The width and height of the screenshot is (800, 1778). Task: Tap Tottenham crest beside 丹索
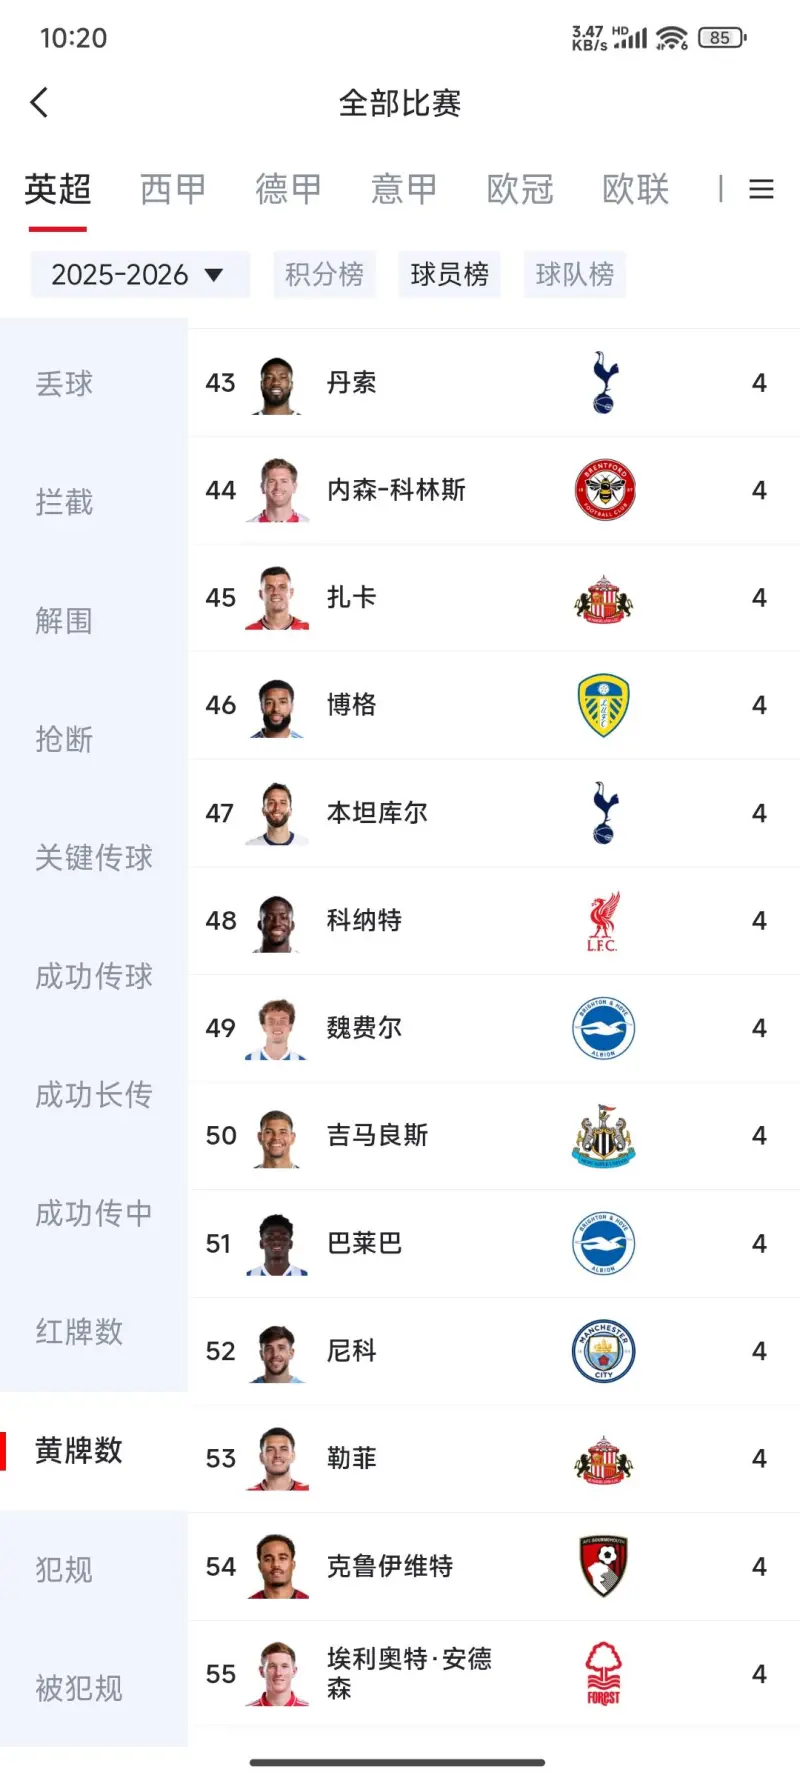coord(603,382)
